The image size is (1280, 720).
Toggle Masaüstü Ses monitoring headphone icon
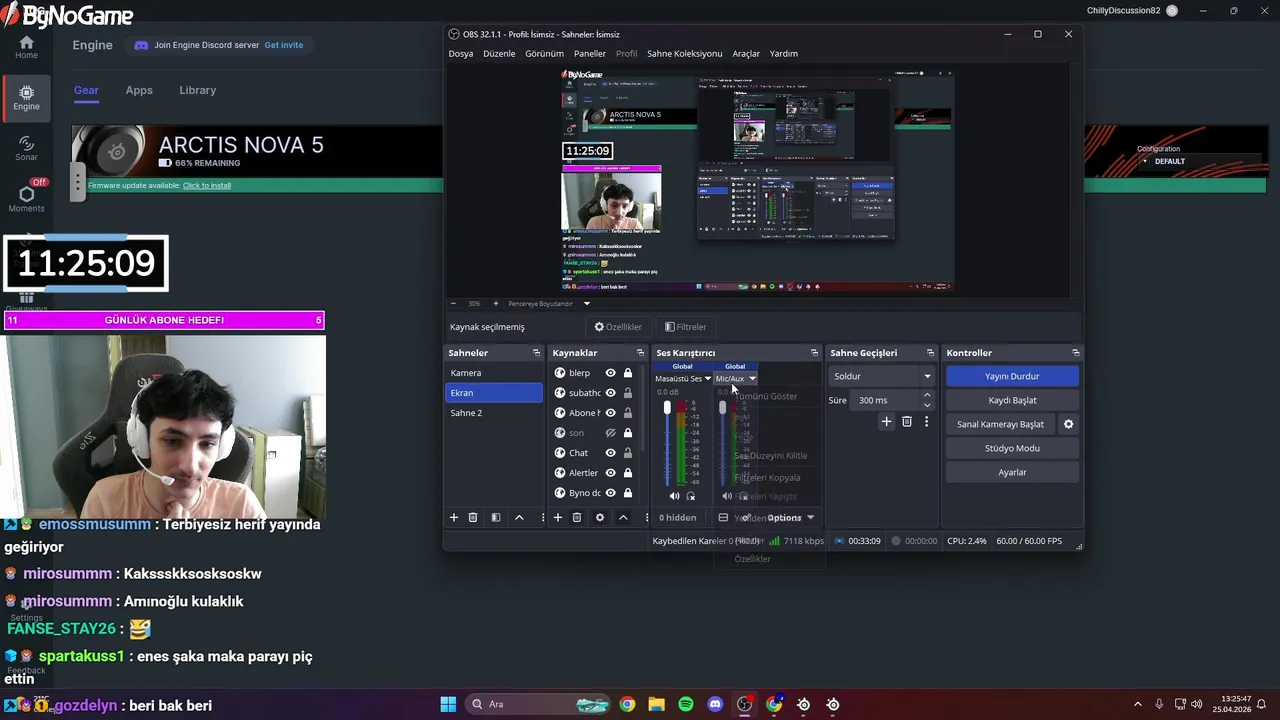pyautogui.click(x=690, y=496)
